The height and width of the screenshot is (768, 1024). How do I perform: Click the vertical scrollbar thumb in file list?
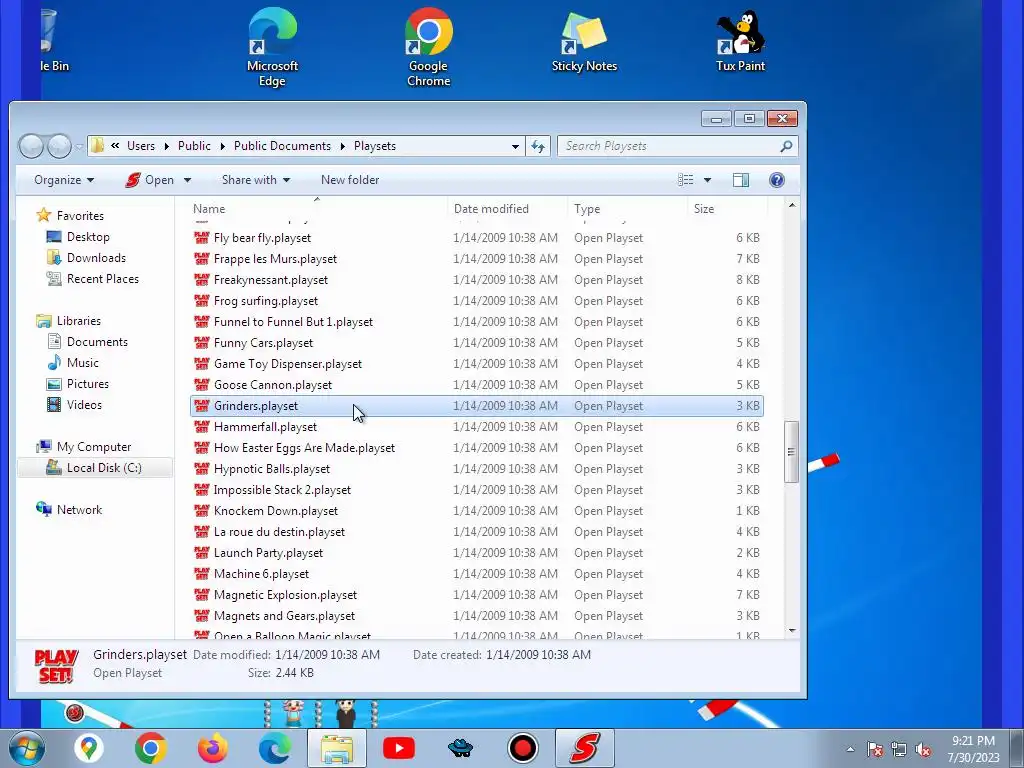pos(792,451)
